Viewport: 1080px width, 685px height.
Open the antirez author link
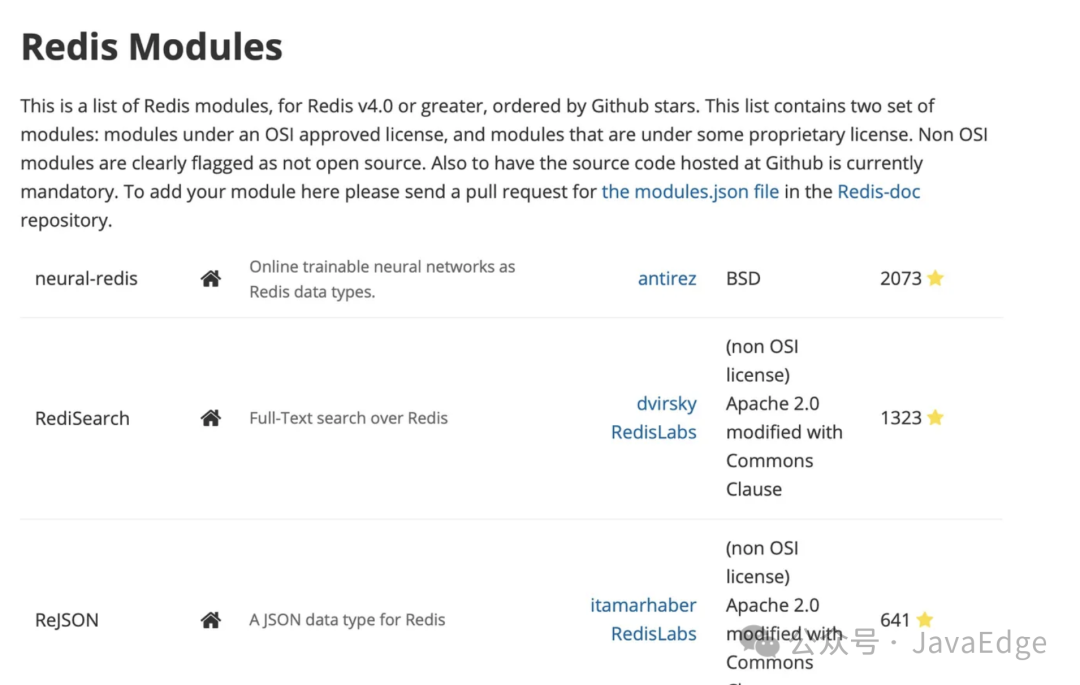(667, 279)
